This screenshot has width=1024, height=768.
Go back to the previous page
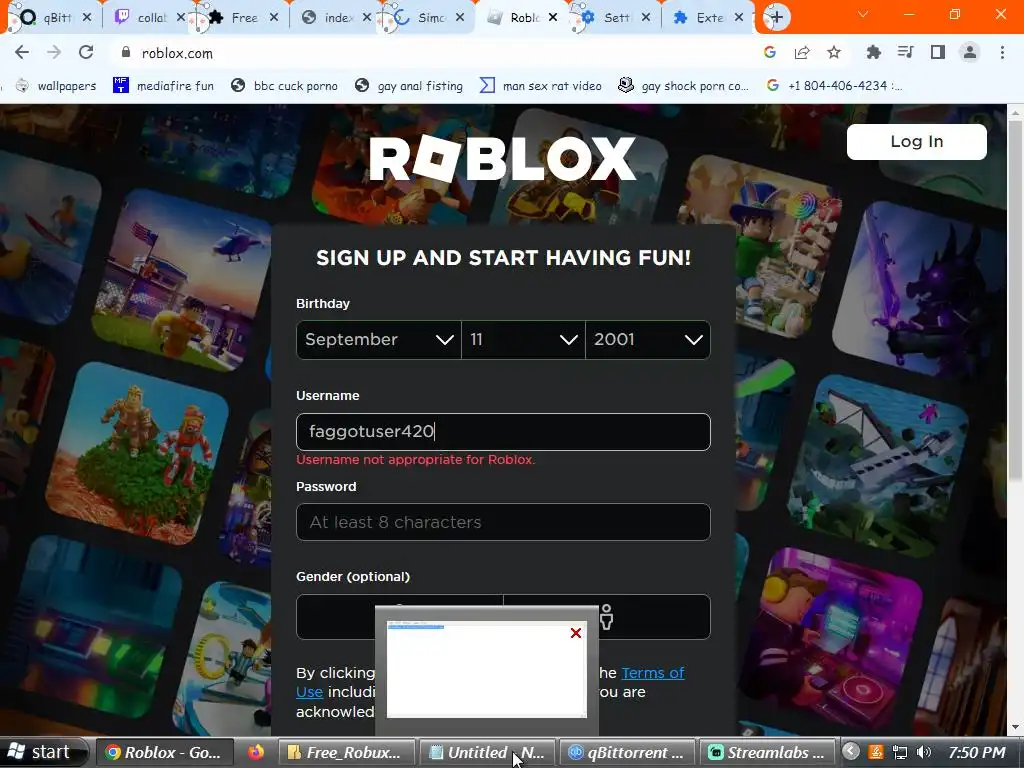point(22,53)
